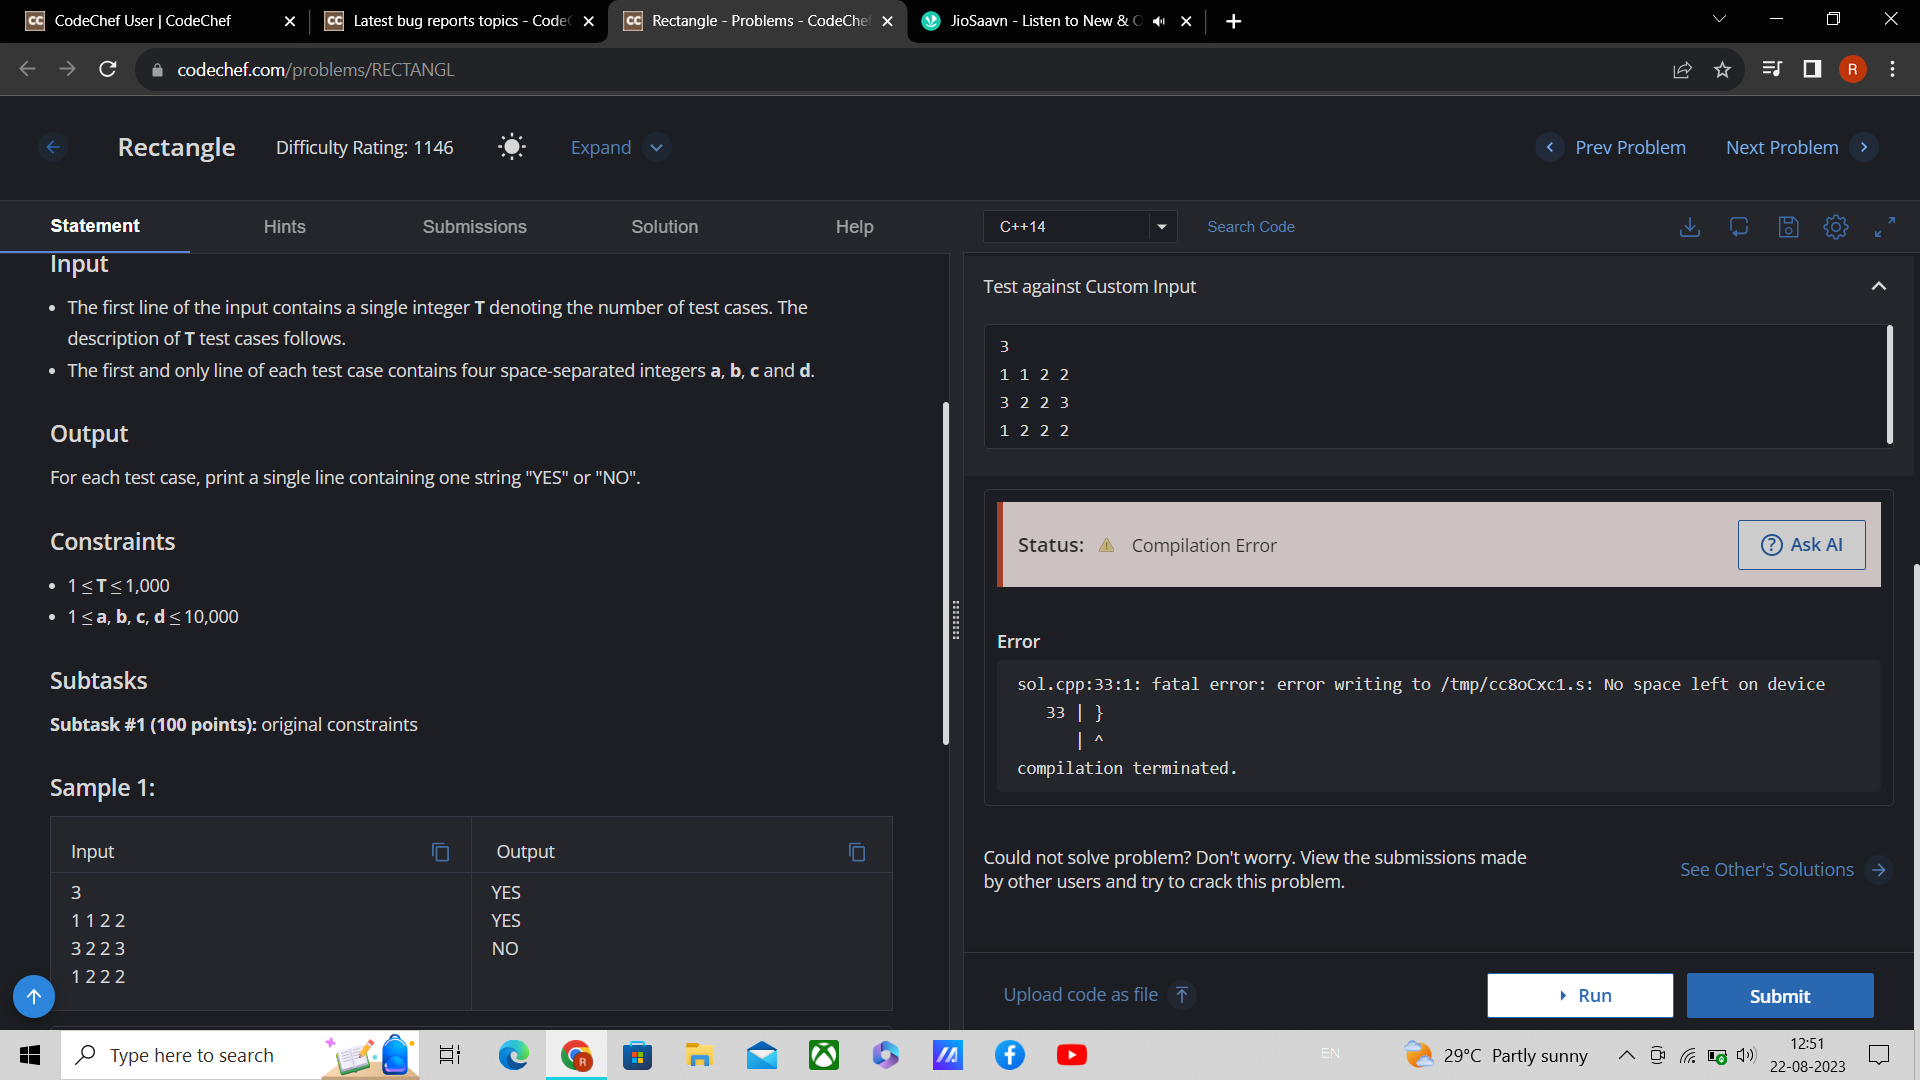1920x1080 pixels.
Task: Open the C++14 language dropdown
Action: tap(1080, 227)
